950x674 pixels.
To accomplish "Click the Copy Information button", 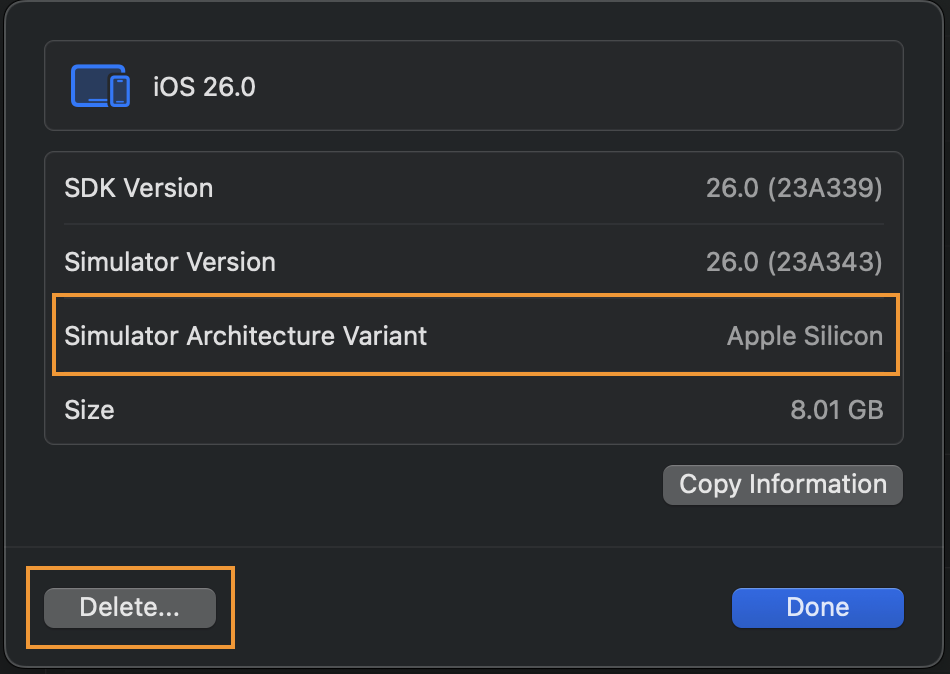I will point(782,485).
